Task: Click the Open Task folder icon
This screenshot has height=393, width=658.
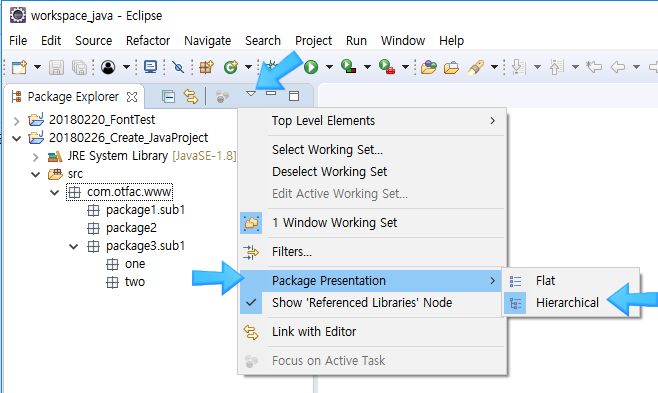Action: pos(451,67)
